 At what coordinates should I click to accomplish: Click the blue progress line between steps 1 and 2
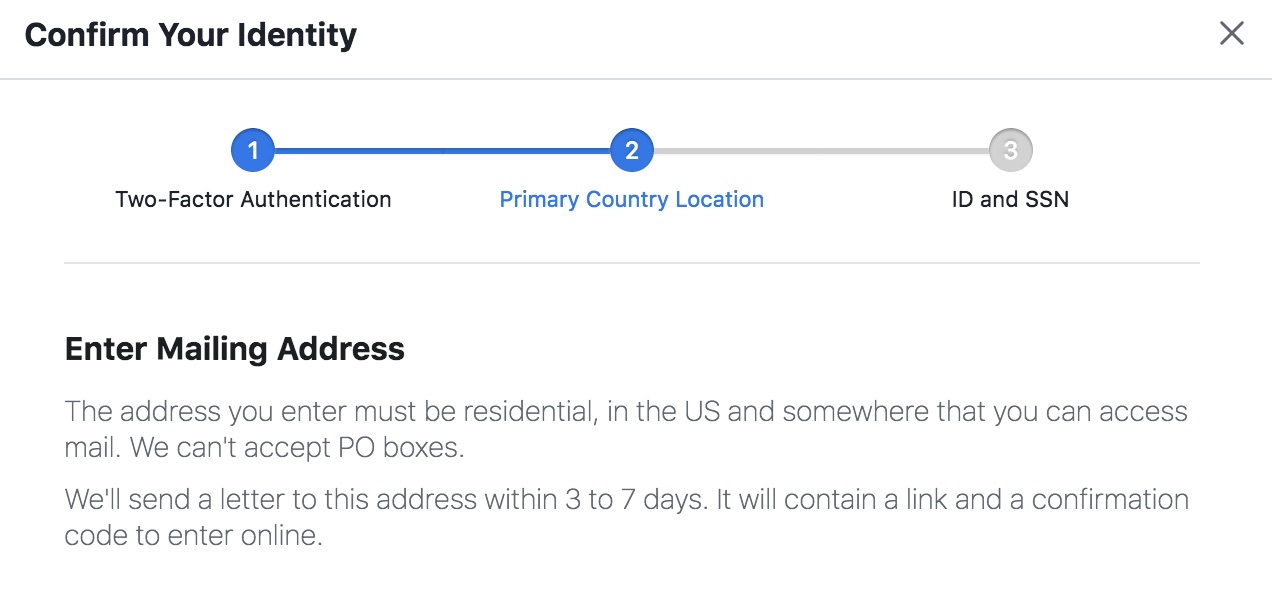click(442, 151)
